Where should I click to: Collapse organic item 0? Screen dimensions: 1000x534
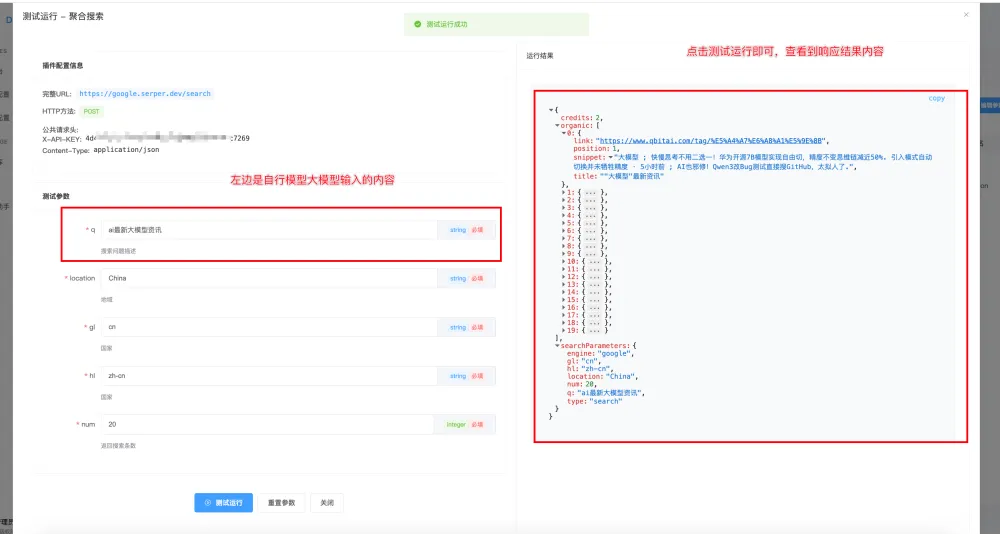tap(564, 133)
